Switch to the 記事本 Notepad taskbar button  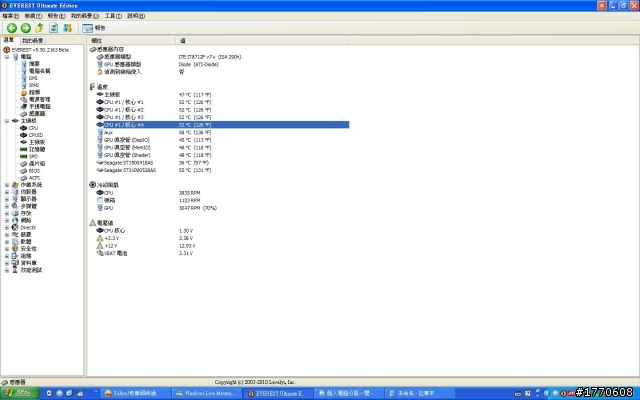tap(420, 393)
